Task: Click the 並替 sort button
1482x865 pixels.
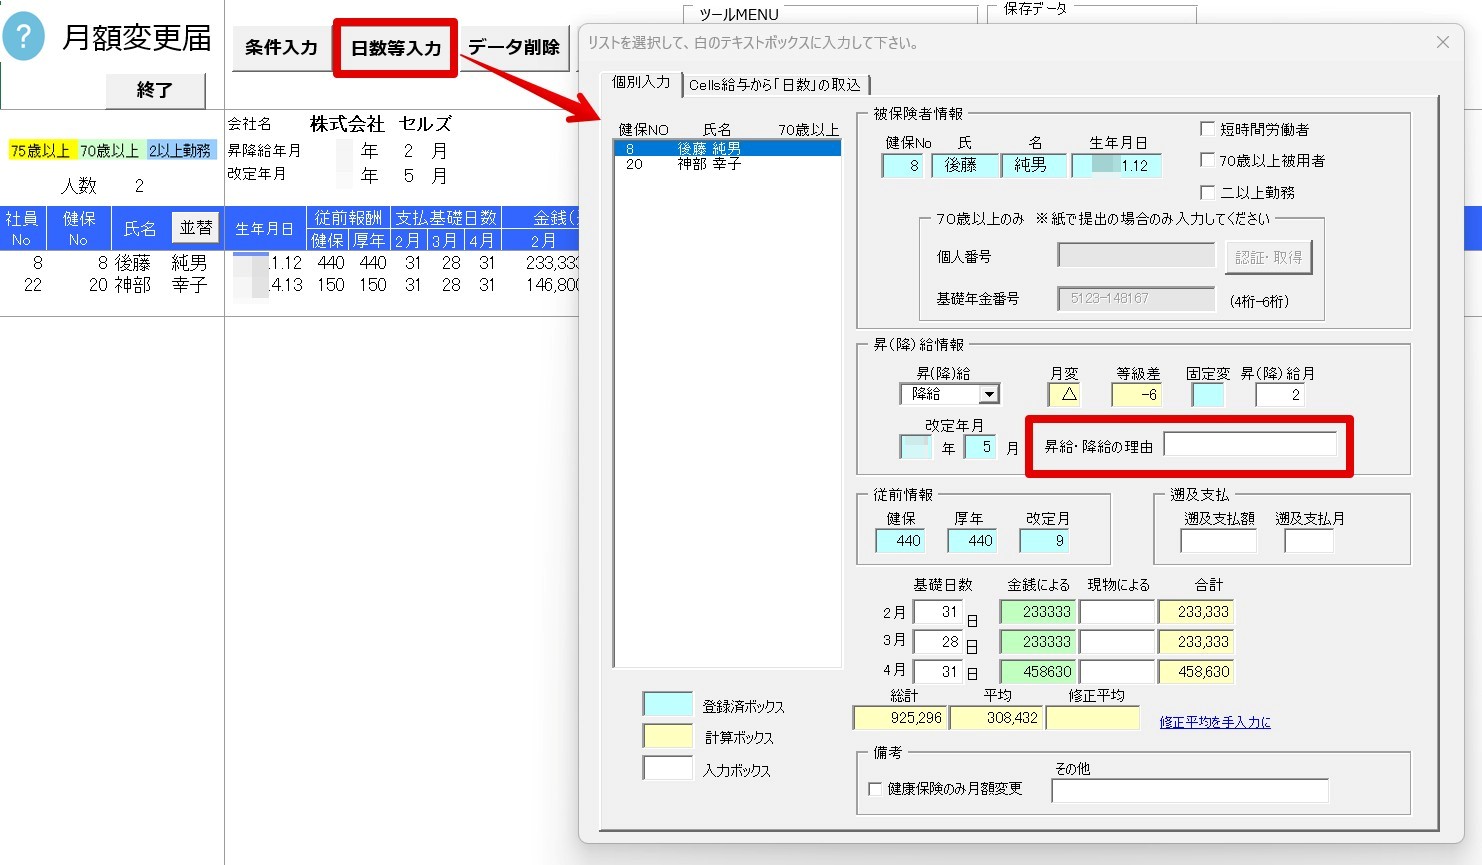Action: click(x=196, y=228)
